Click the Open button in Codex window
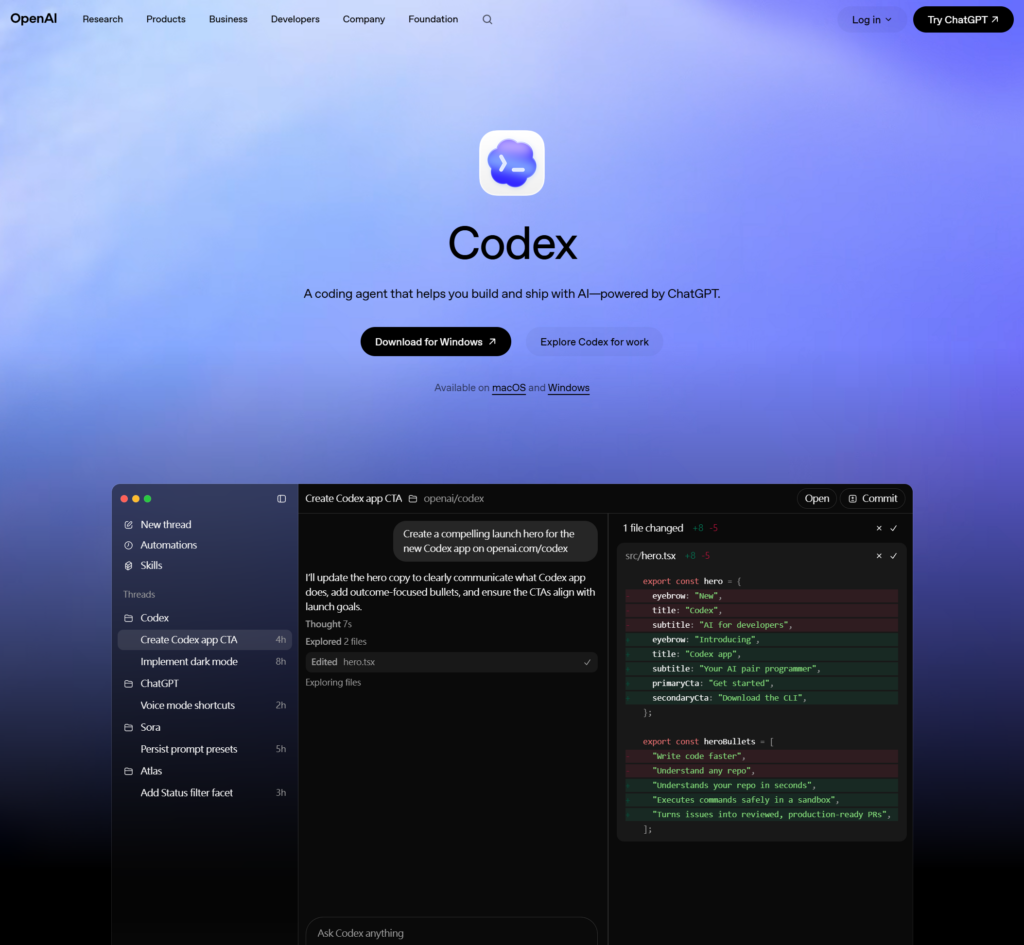This screenshot has height=945, width=1024. pyautogui.click(x=816, y=498)
